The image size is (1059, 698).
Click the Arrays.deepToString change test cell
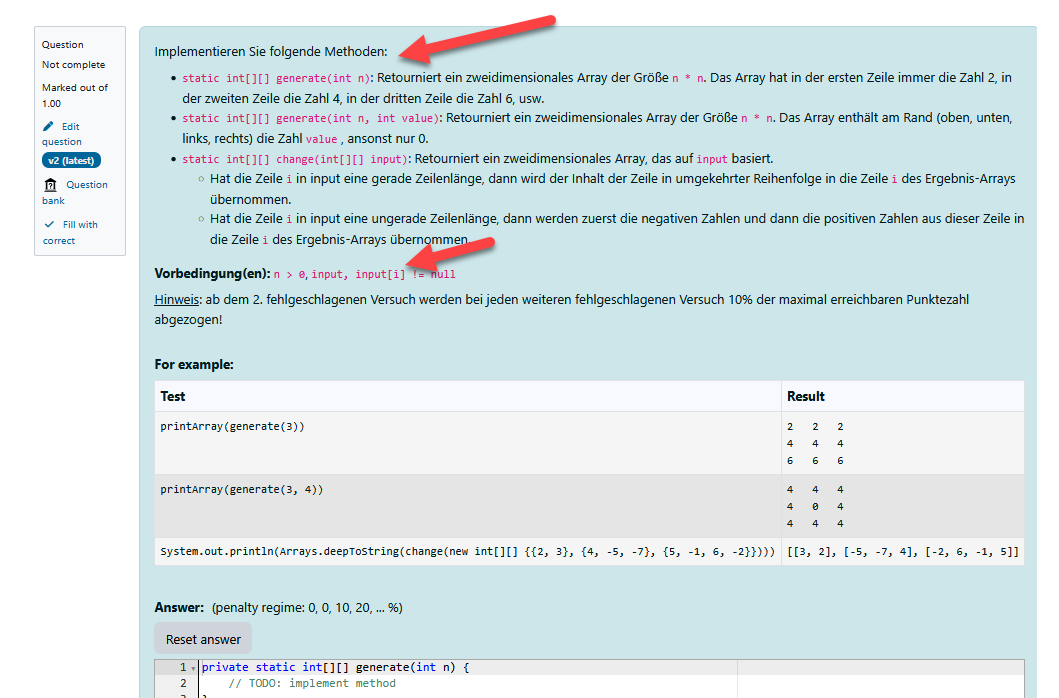467,552
